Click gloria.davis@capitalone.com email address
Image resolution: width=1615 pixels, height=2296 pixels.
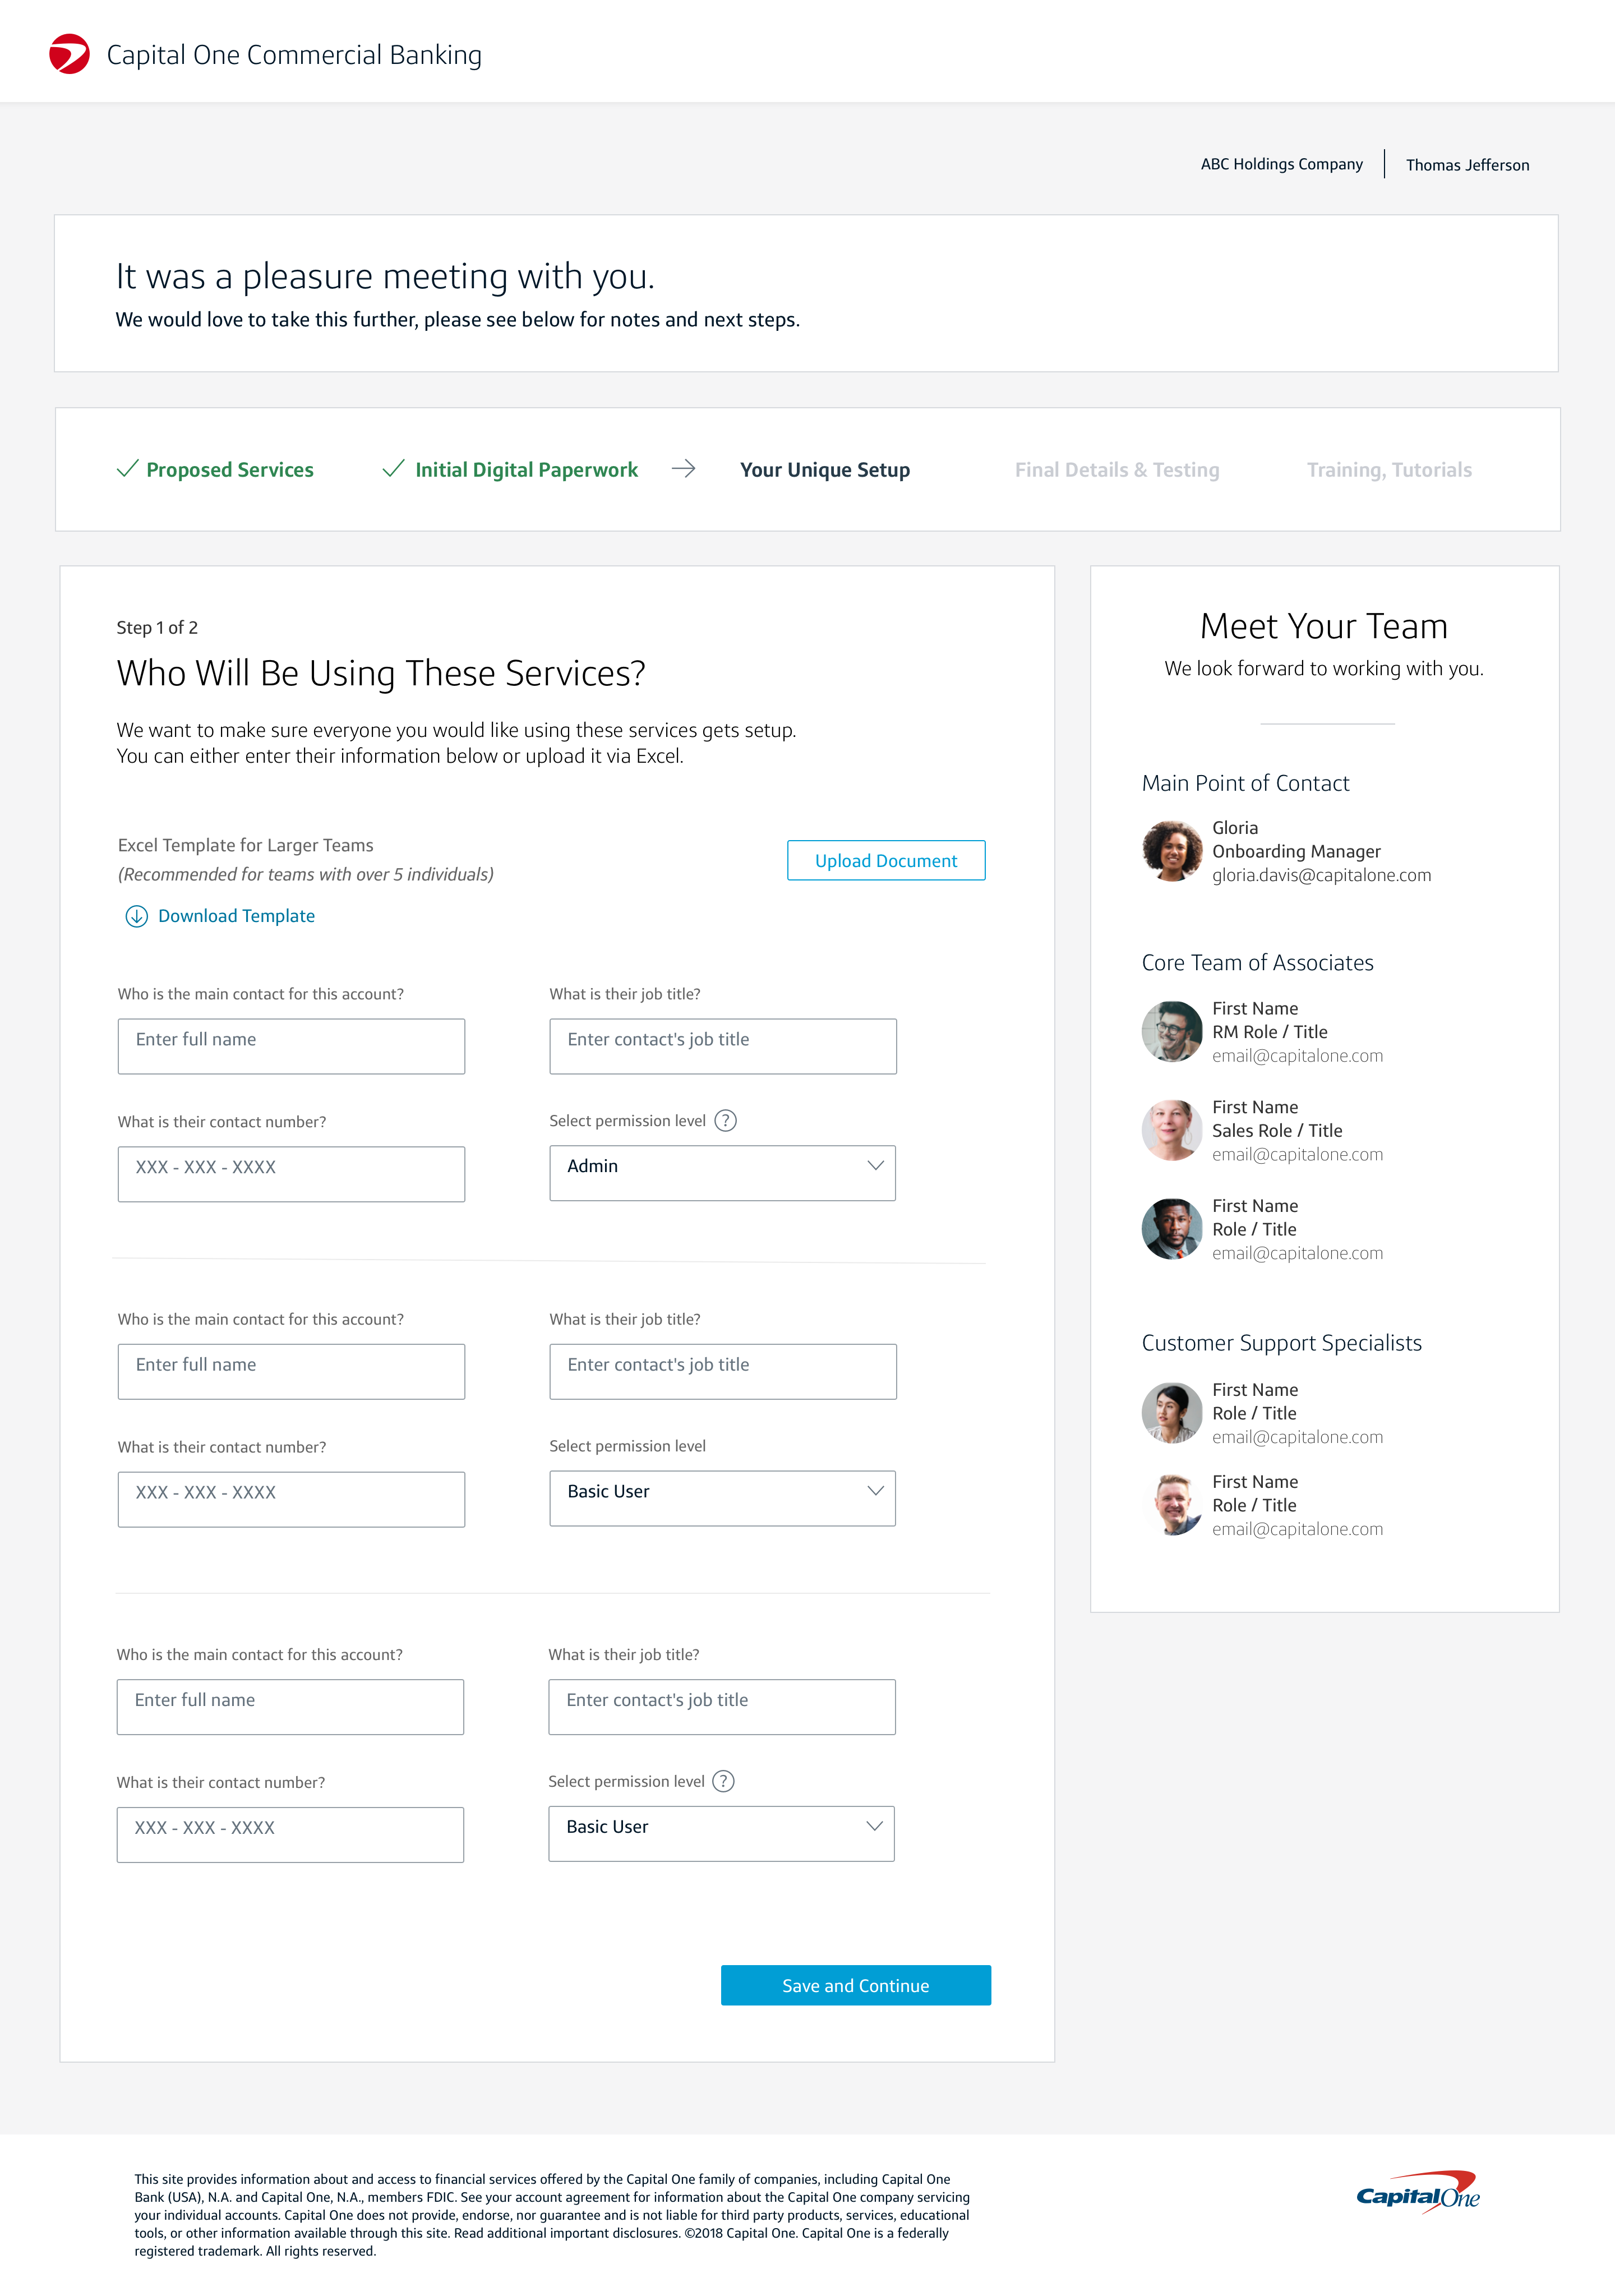point(1321,875)
